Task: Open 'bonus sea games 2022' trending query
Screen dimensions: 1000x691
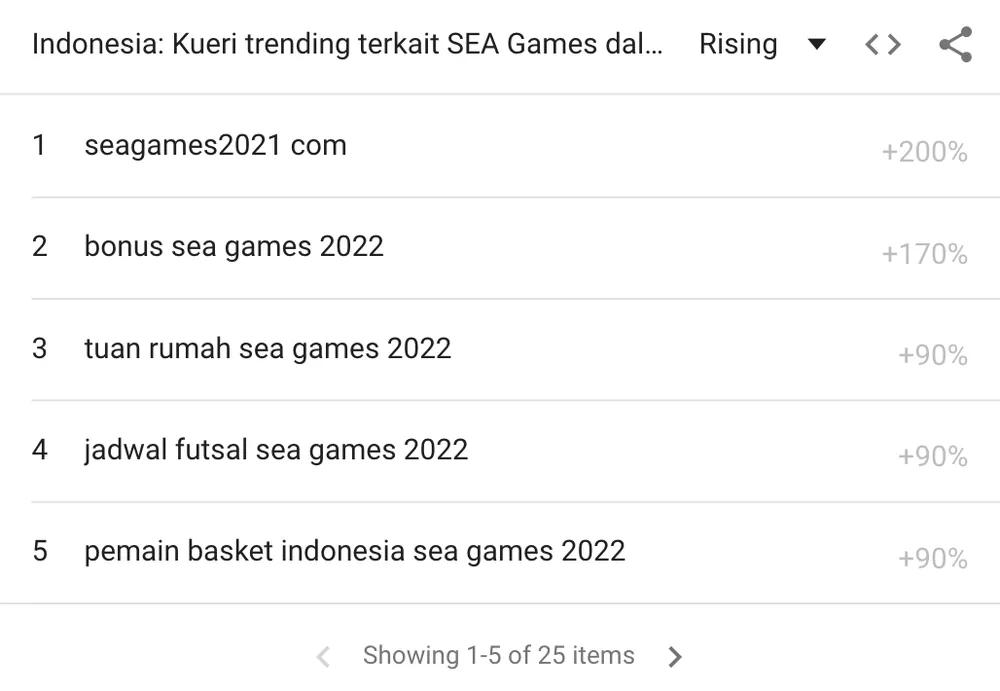Action: (233, 246)
